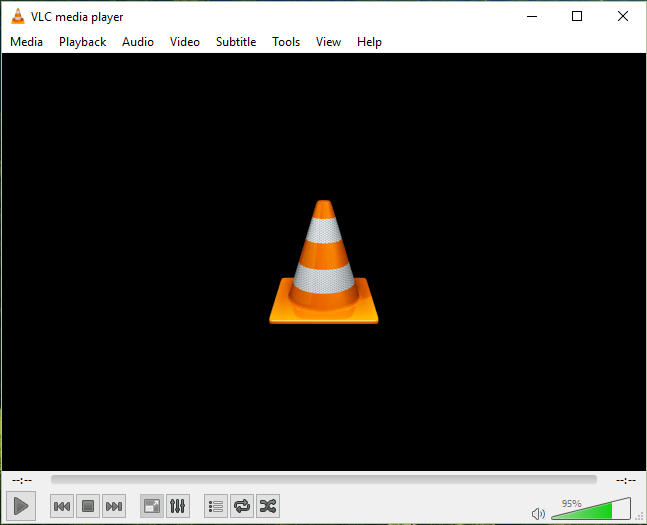Image resolution: width=647 pixels, height=525 pixels.
Task: Set volume on the green volume slider
Action: 591,508
